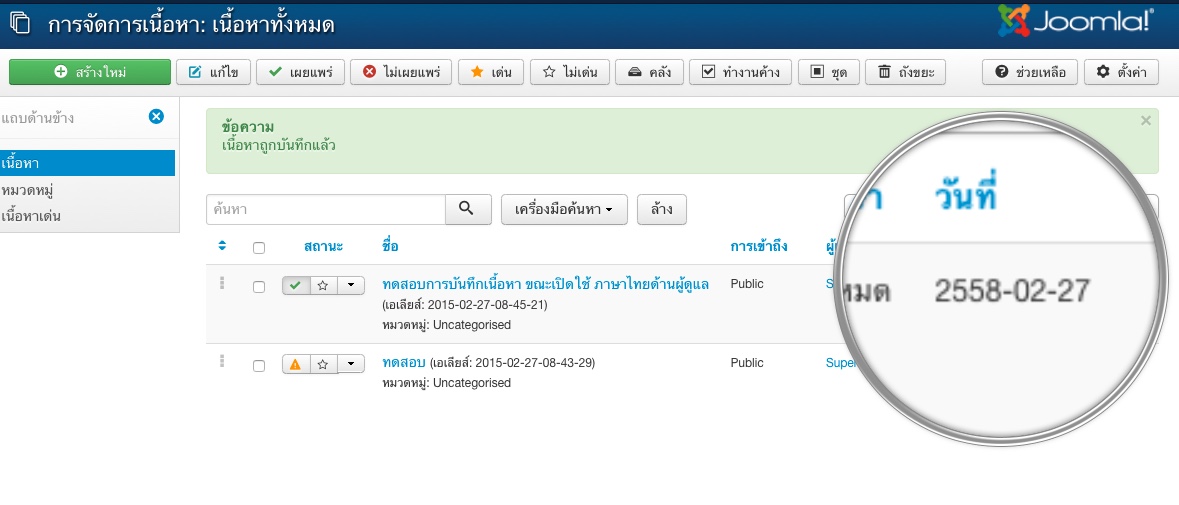Toggle featured star of ทดสอบ article row

click(323, 364)
